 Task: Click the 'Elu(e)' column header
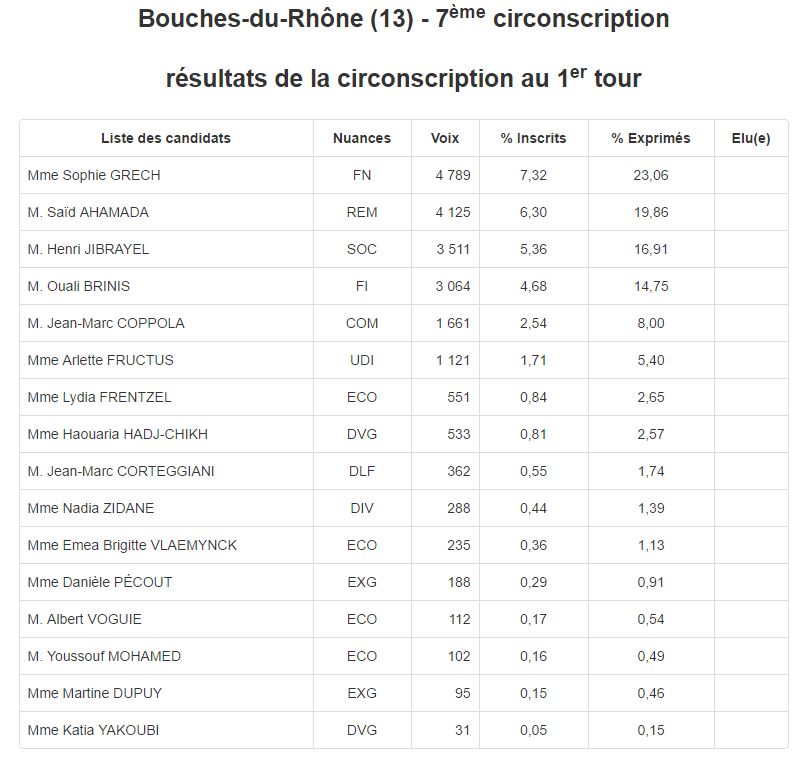pyautogui.click(x=750, y=138)
